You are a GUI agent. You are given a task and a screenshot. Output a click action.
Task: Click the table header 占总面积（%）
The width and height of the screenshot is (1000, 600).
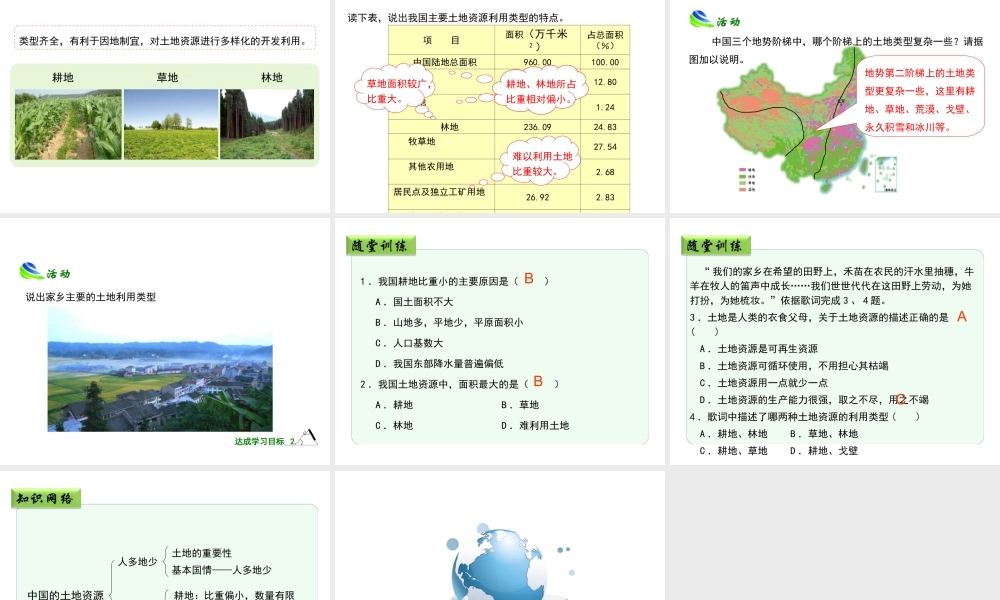(605, 40)
